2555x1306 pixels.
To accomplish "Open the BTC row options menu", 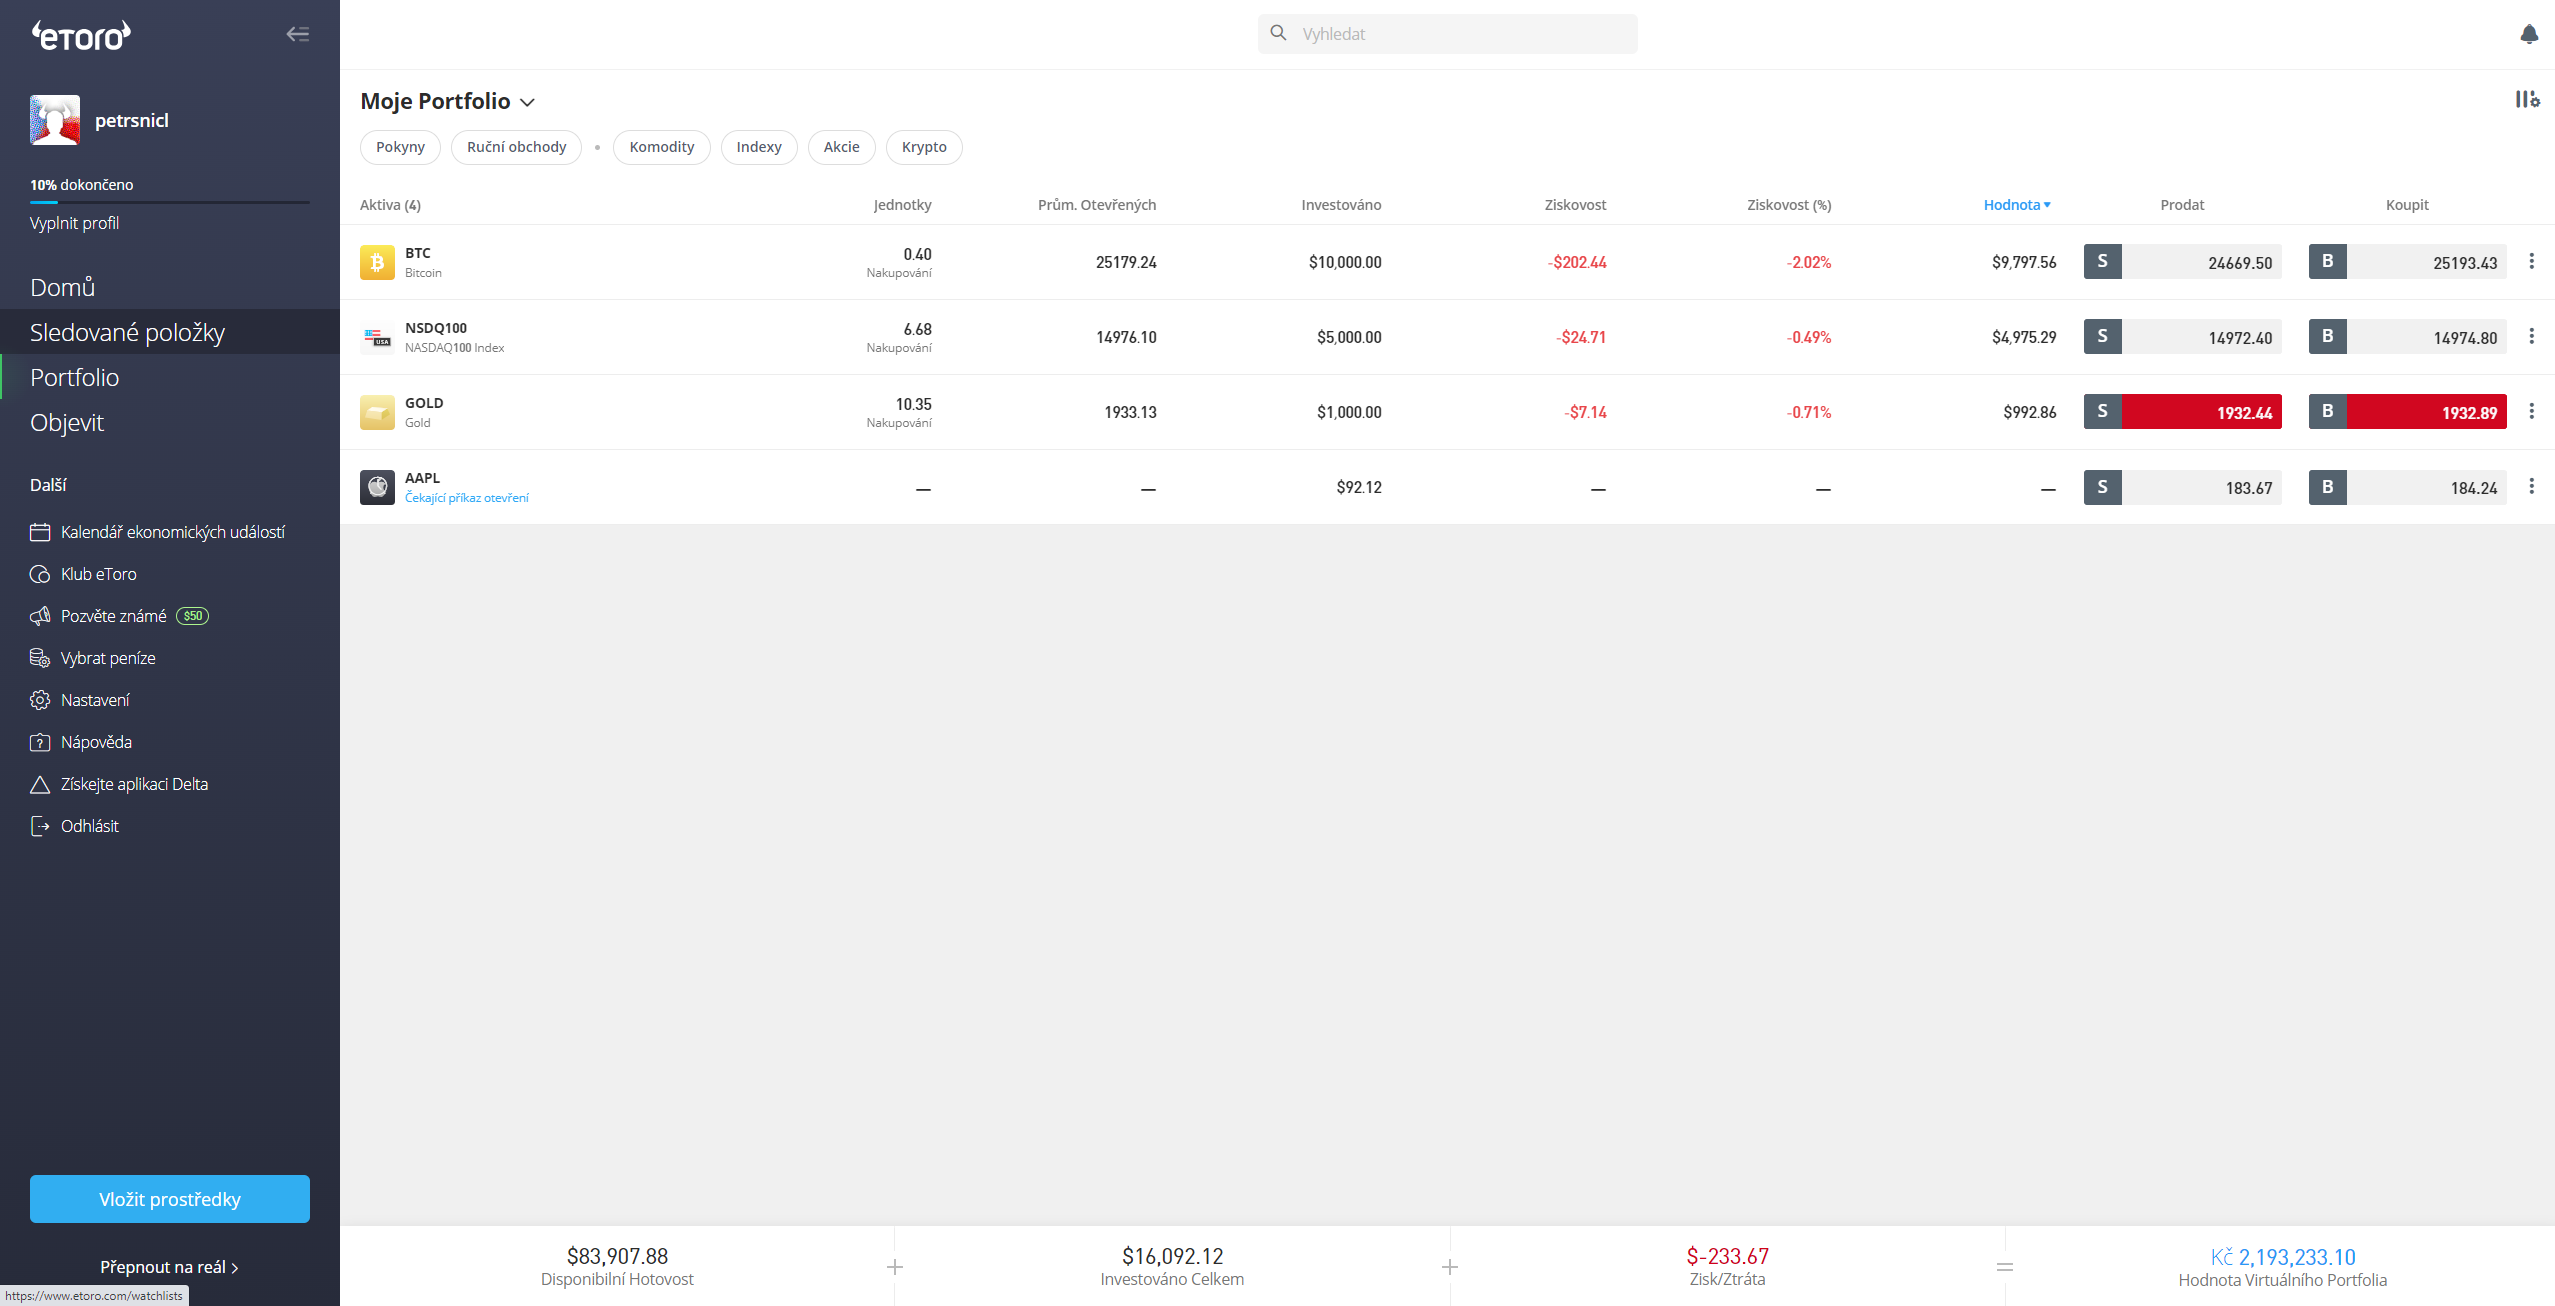I will (x=2531, y=261).
